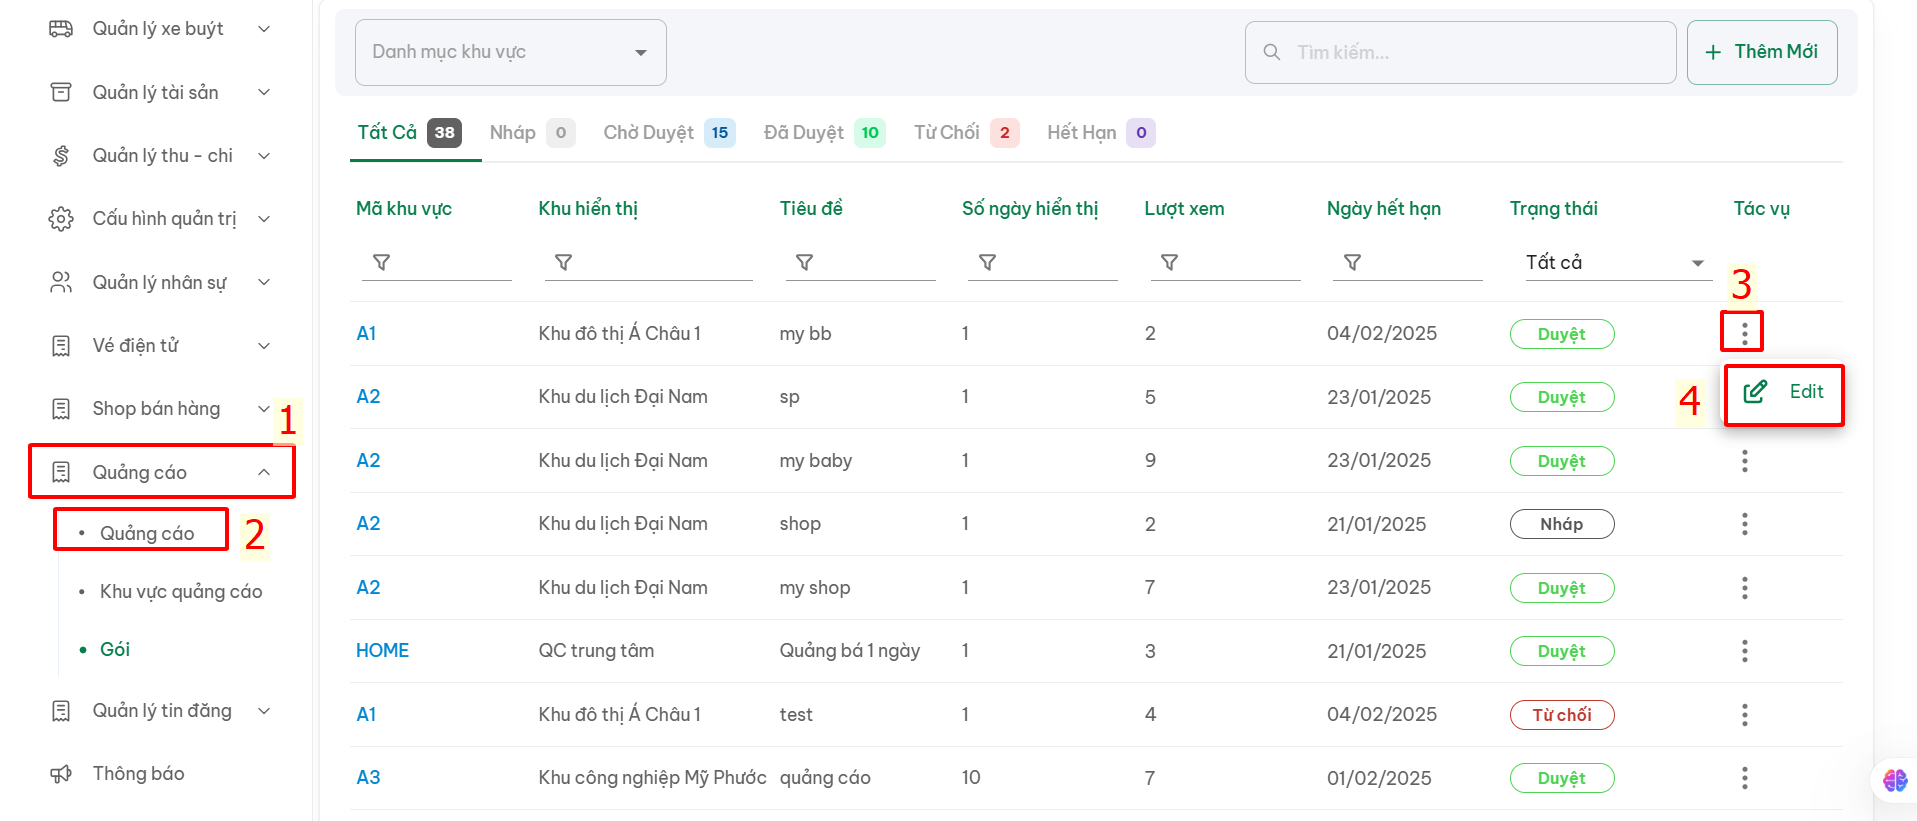This screenshot has height=821, width=1917.
Task: Open the three-dot actions menu for row A1 my bb
Action: click(x=1744, y=333)
